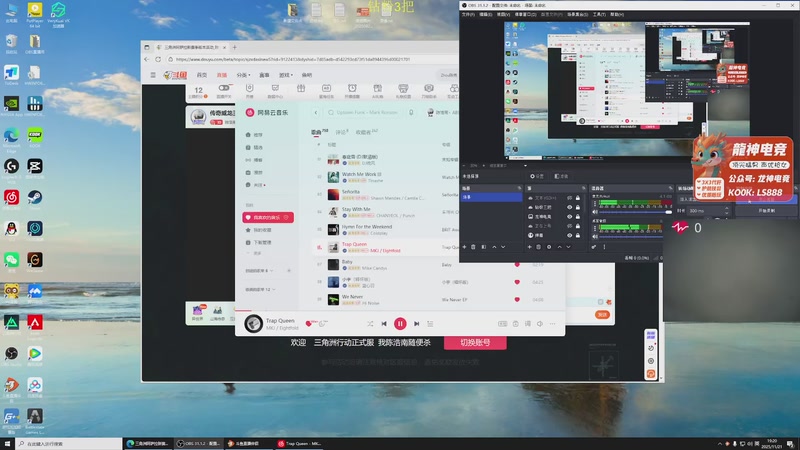Click OBS source properties button above docks
Screen dimensions: 800x450
[537, 176]
